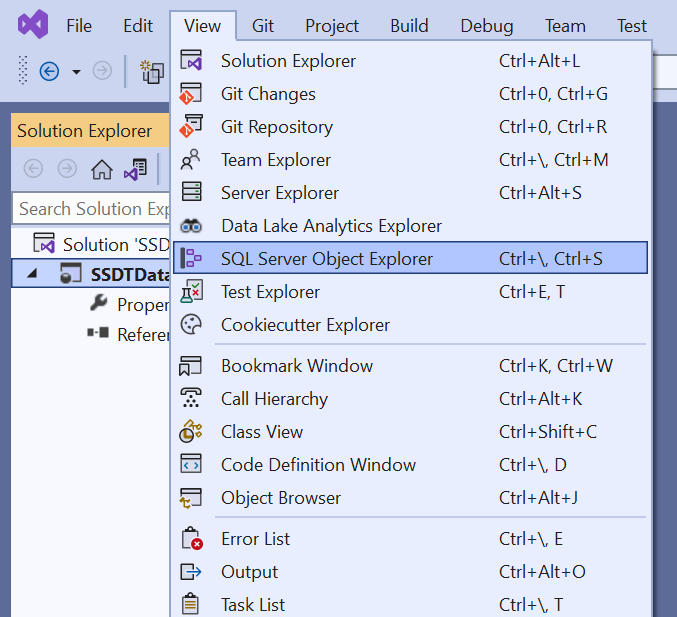Click the Git Changes icon

click(x=191, y=94)
